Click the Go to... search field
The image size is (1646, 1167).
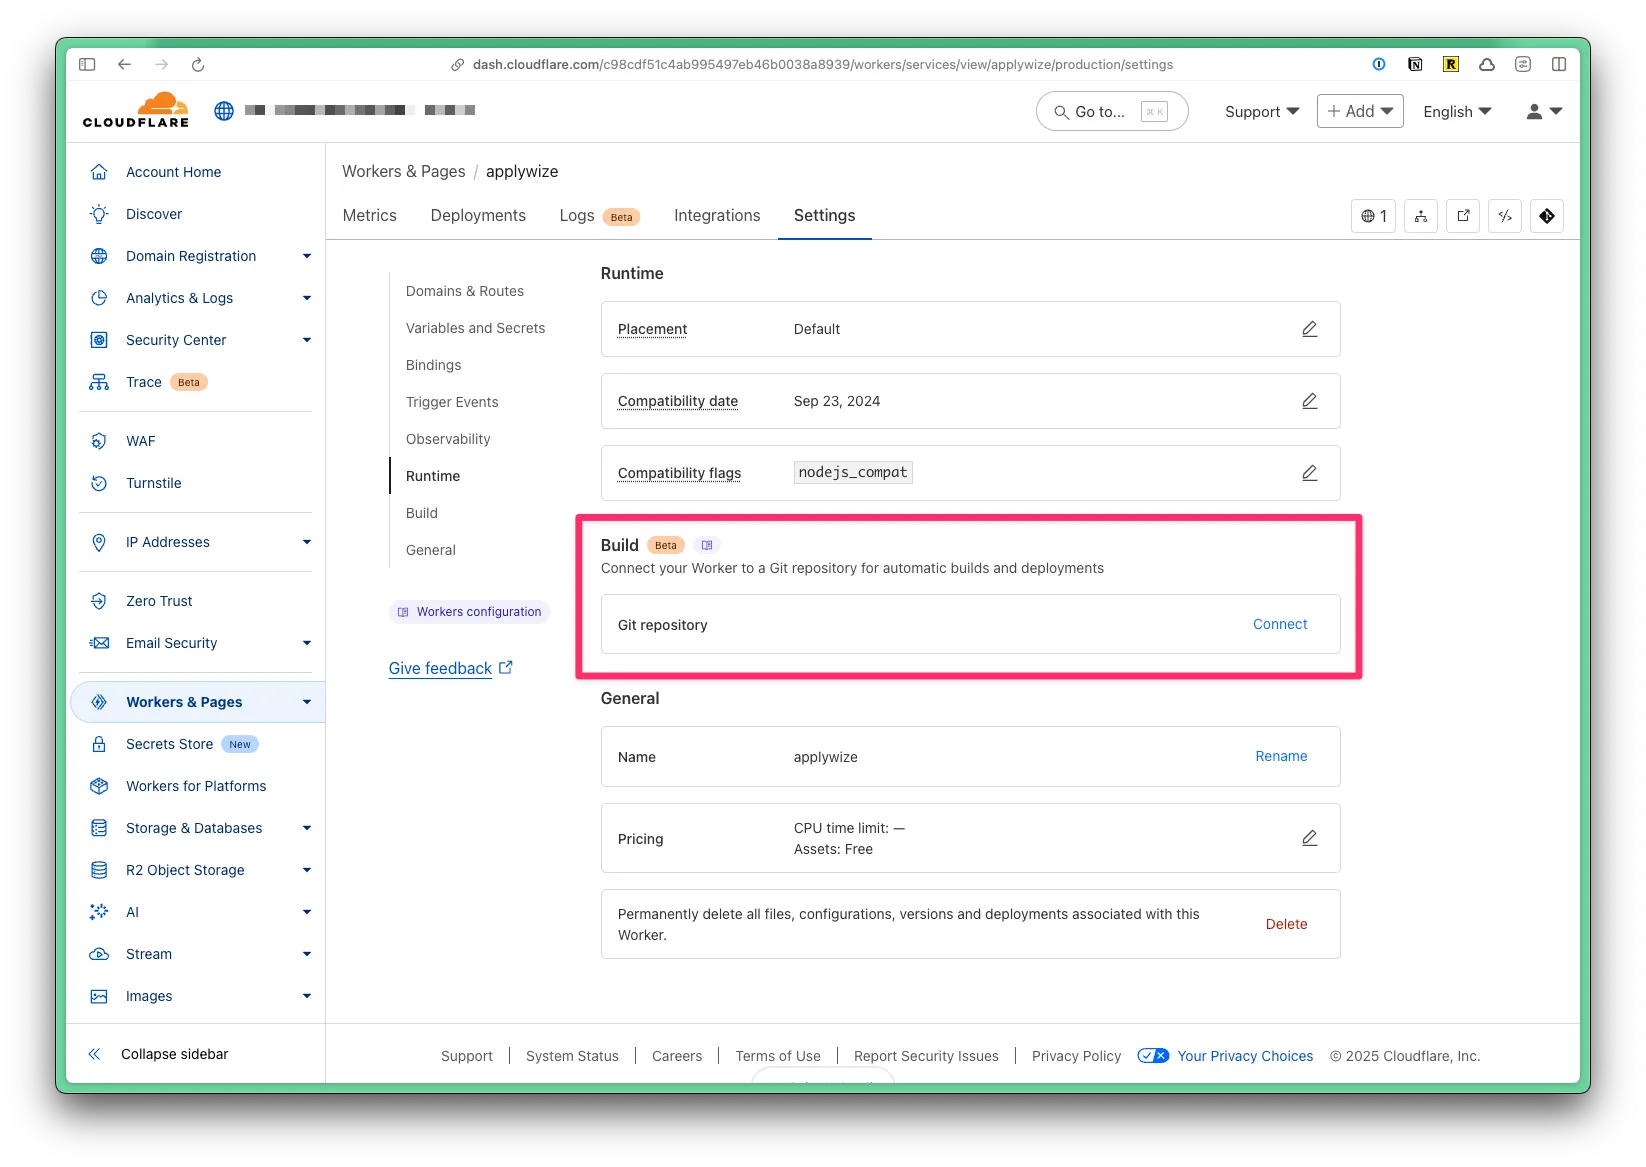coord(1111,111)
